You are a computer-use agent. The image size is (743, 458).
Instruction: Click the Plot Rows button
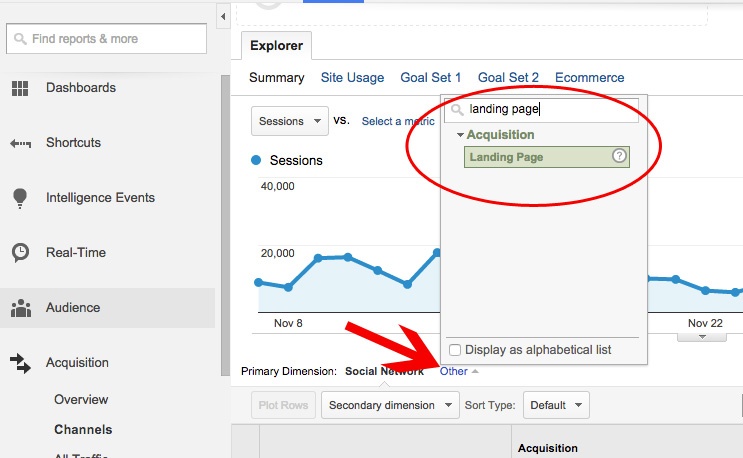[x=282, y=405]
